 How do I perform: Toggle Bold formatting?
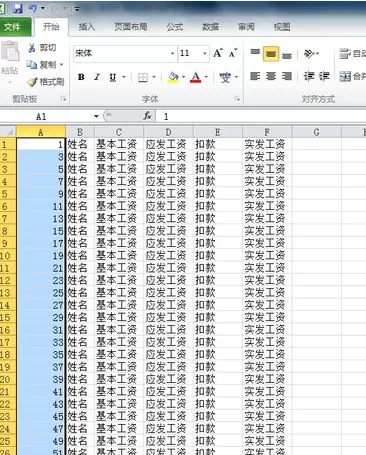click(81, 77)
